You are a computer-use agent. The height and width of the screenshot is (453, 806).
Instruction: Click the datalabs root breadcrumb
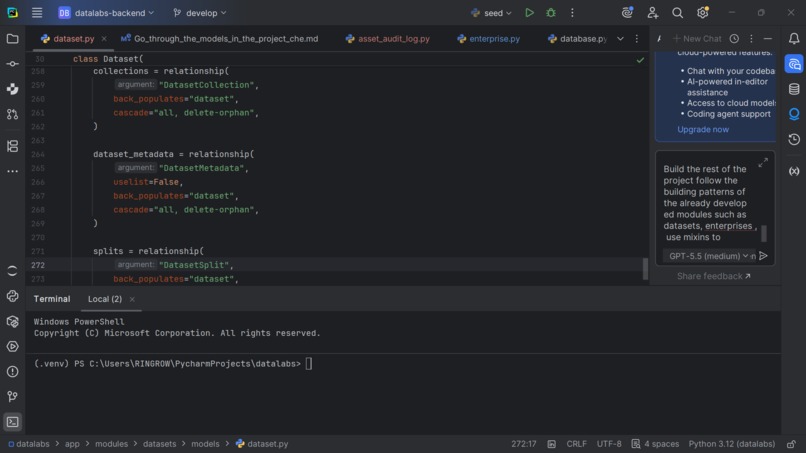pos(29,444)
